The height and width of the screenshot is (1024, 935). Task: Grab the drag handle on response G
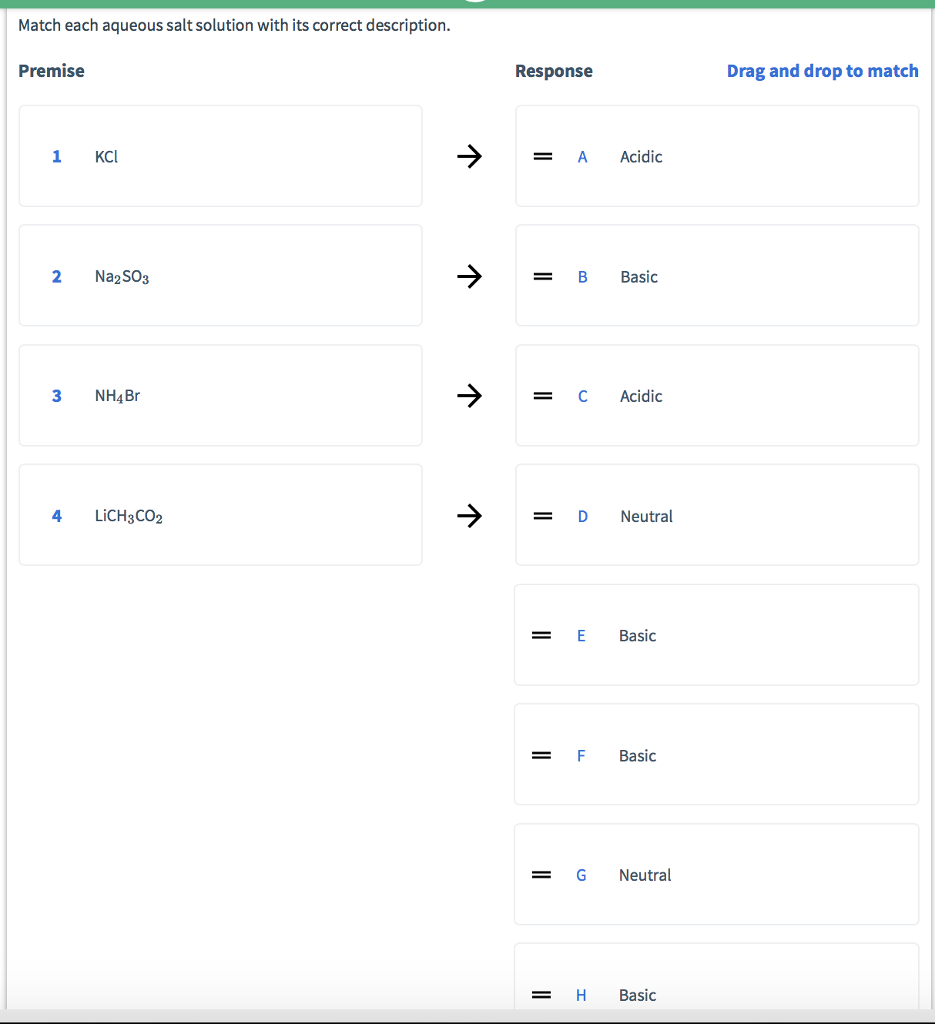point(541,876)
